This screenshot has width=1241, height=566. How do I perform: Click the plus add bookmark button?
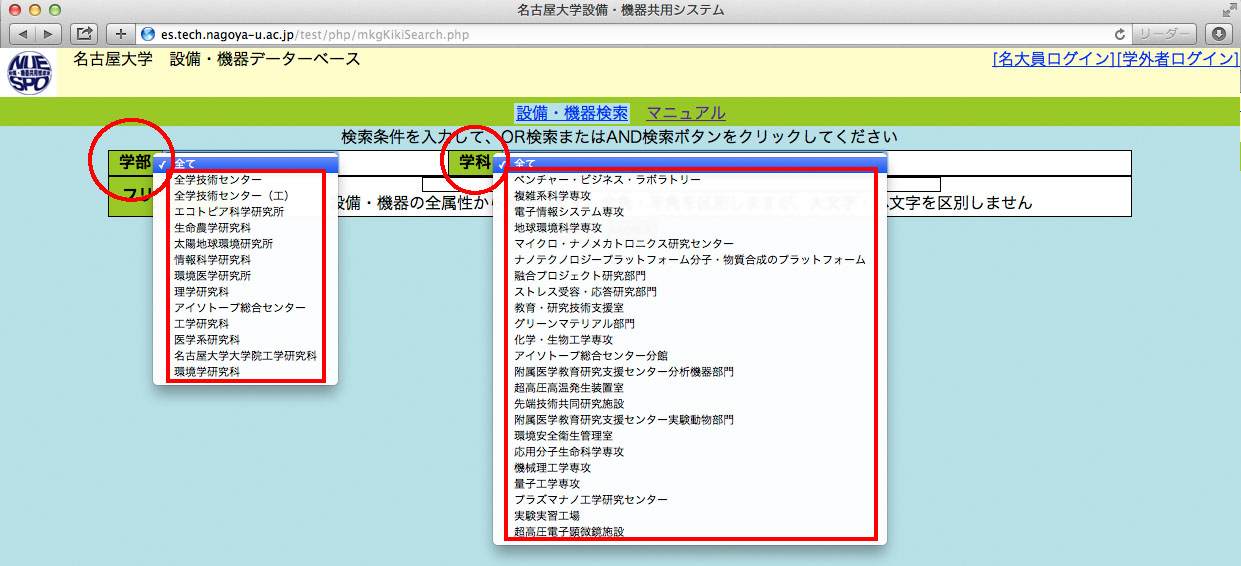pyautogui.click(x=120, y=34)
